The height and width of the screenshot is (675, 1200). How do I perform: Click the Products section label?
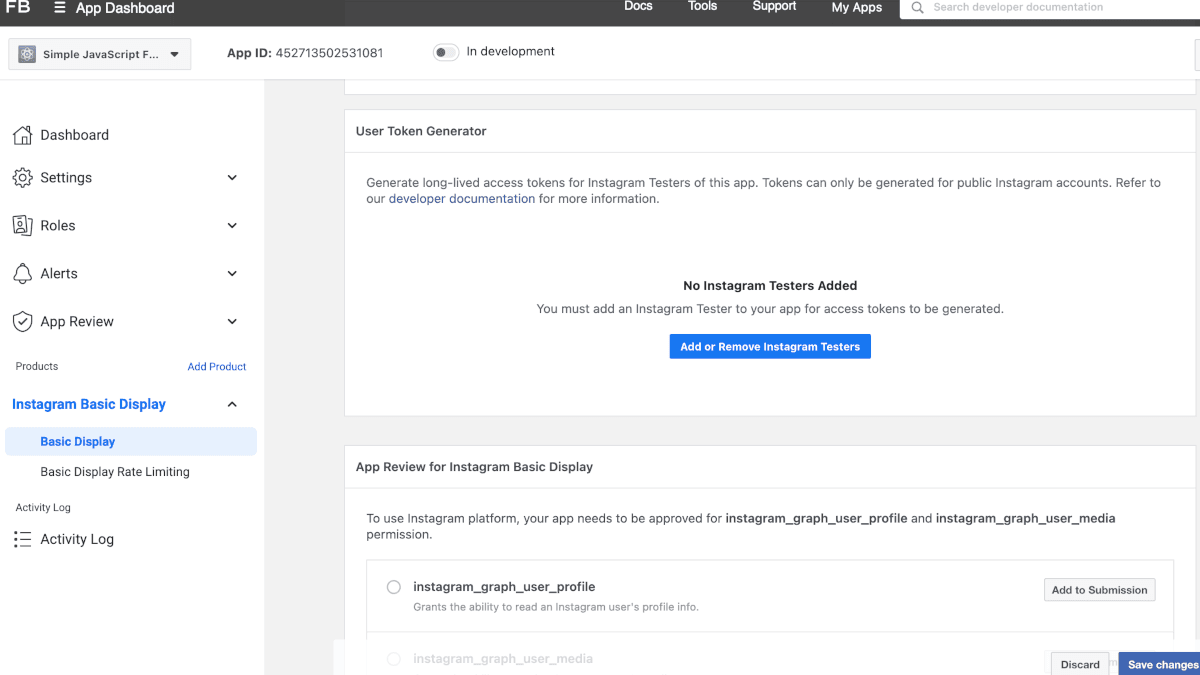(37, 367)
